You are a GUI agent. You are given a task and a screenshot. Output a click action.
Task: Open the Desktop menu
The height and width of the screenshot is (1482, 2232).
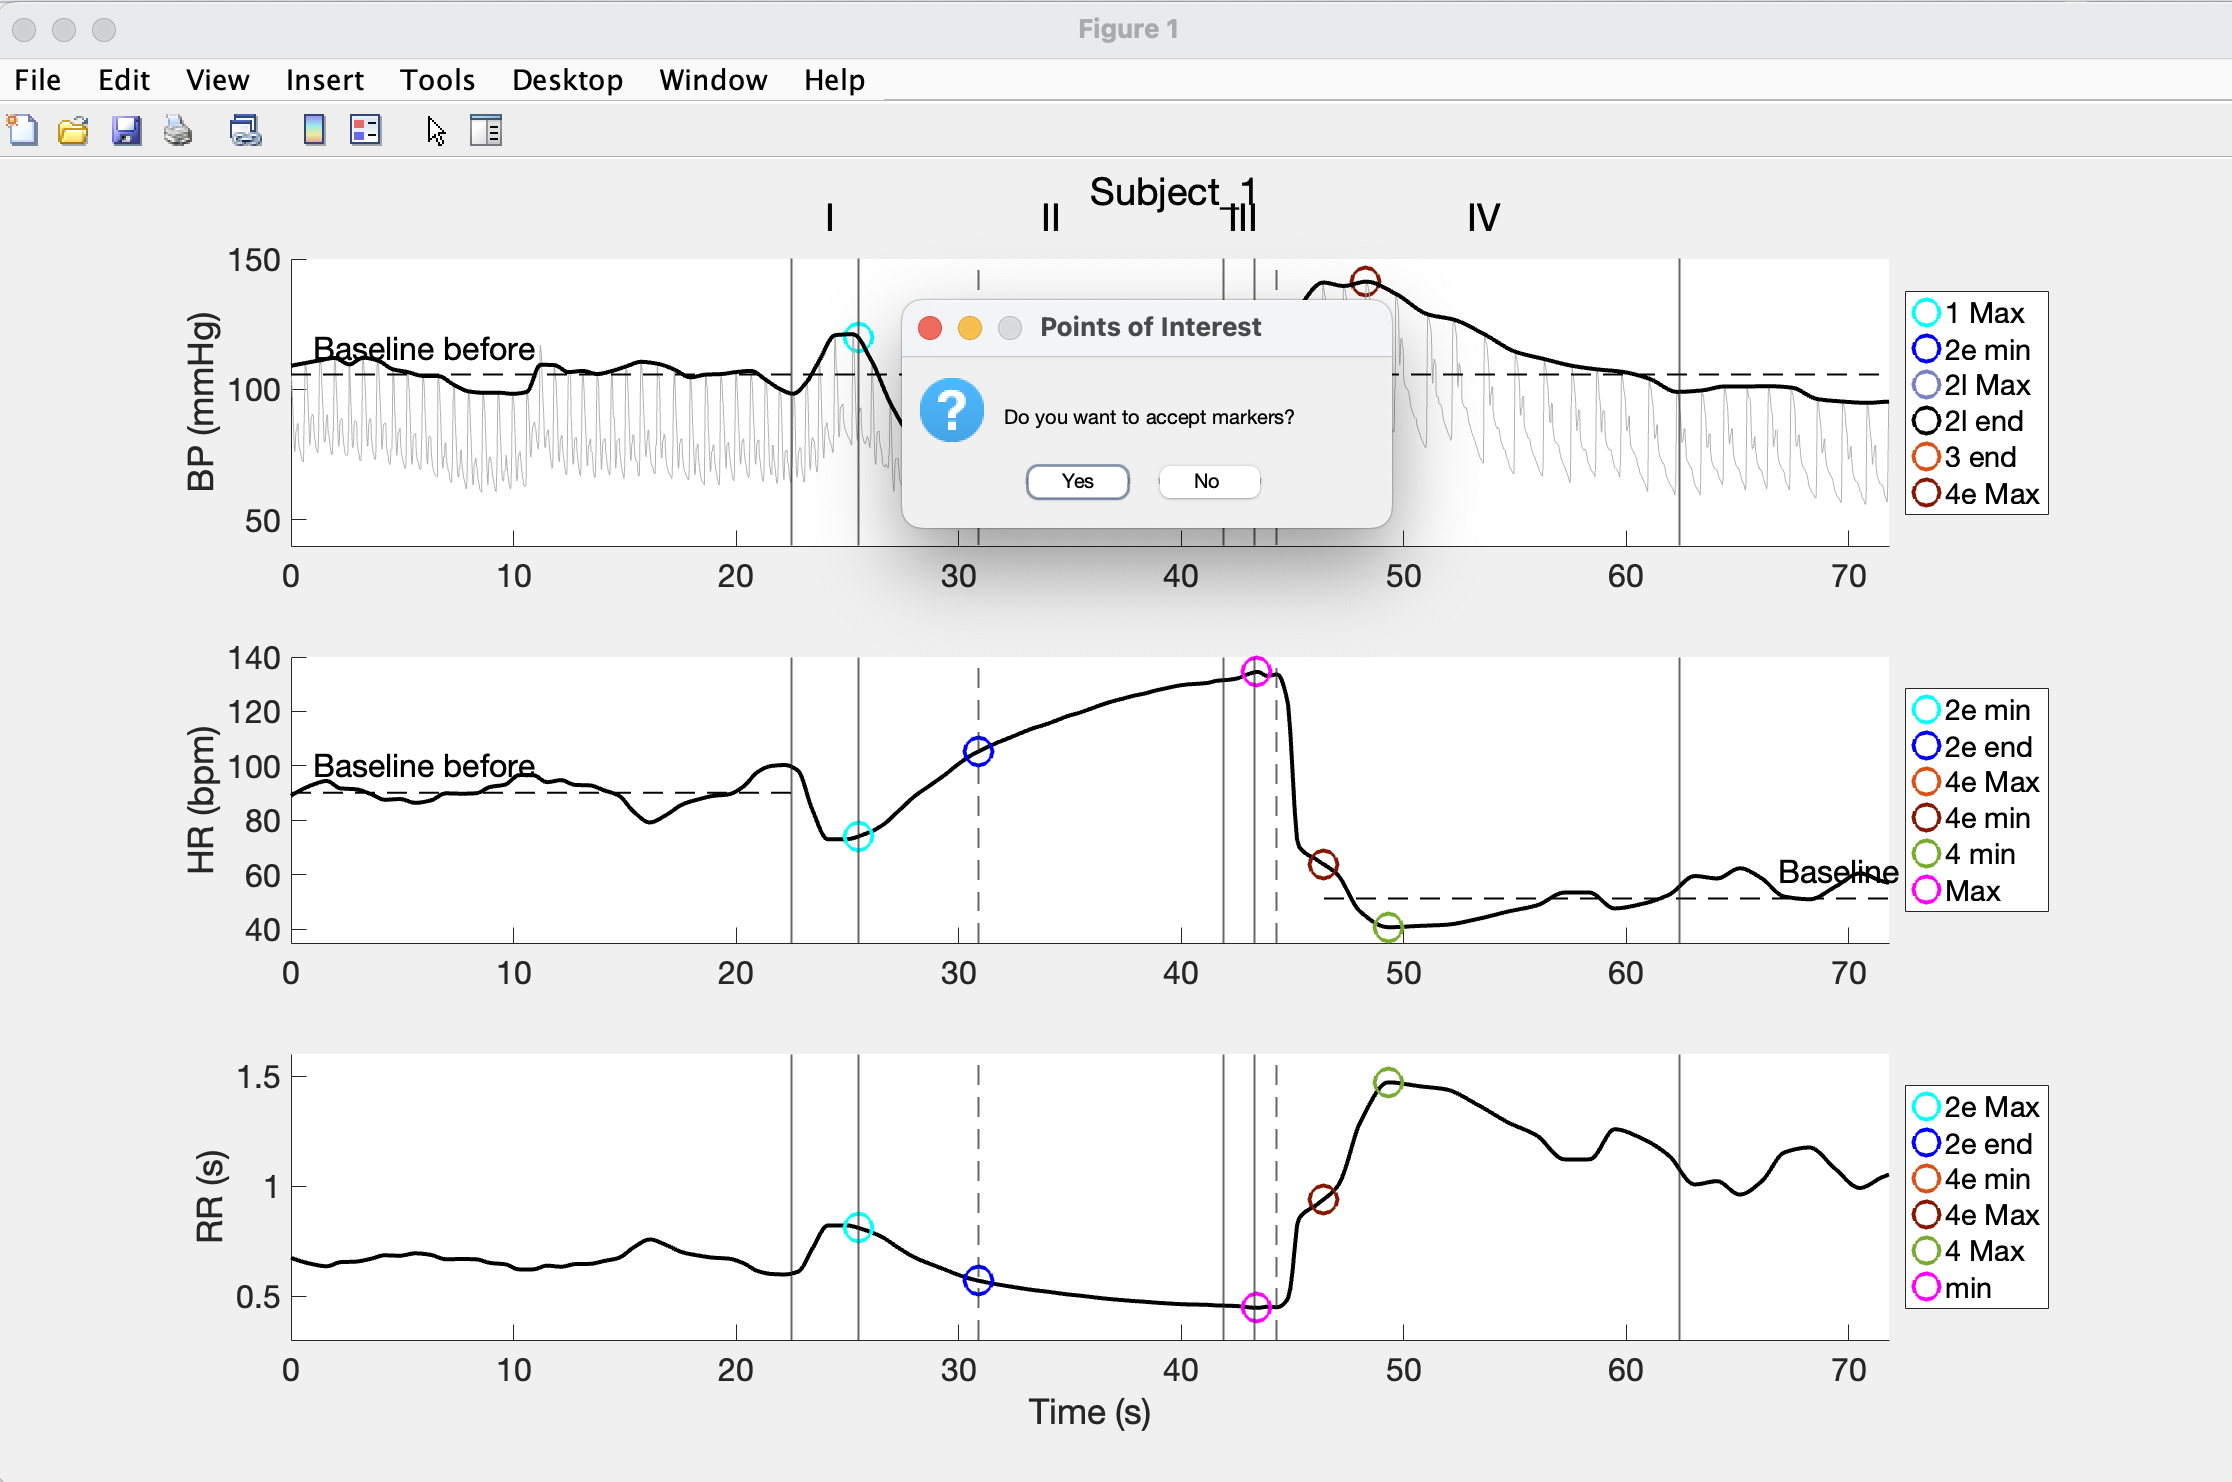point(567,80)
